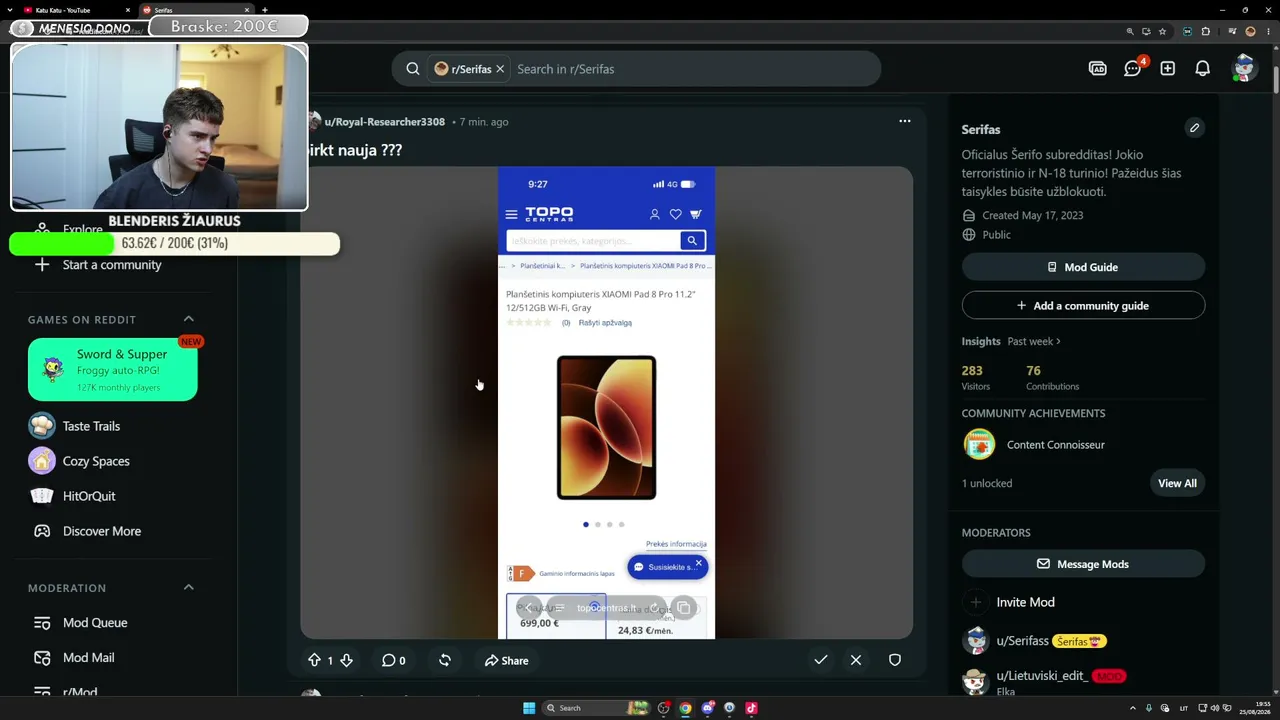
Task: Remove the r/Serifas search filter chip
Action: click(500, 69)
